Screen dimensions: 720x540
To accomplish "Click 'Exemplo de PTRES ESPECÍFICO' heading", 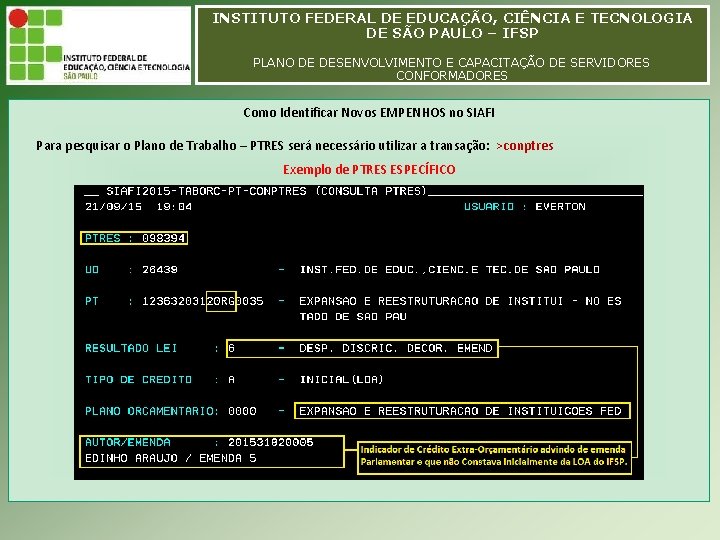I will point(369,169).
